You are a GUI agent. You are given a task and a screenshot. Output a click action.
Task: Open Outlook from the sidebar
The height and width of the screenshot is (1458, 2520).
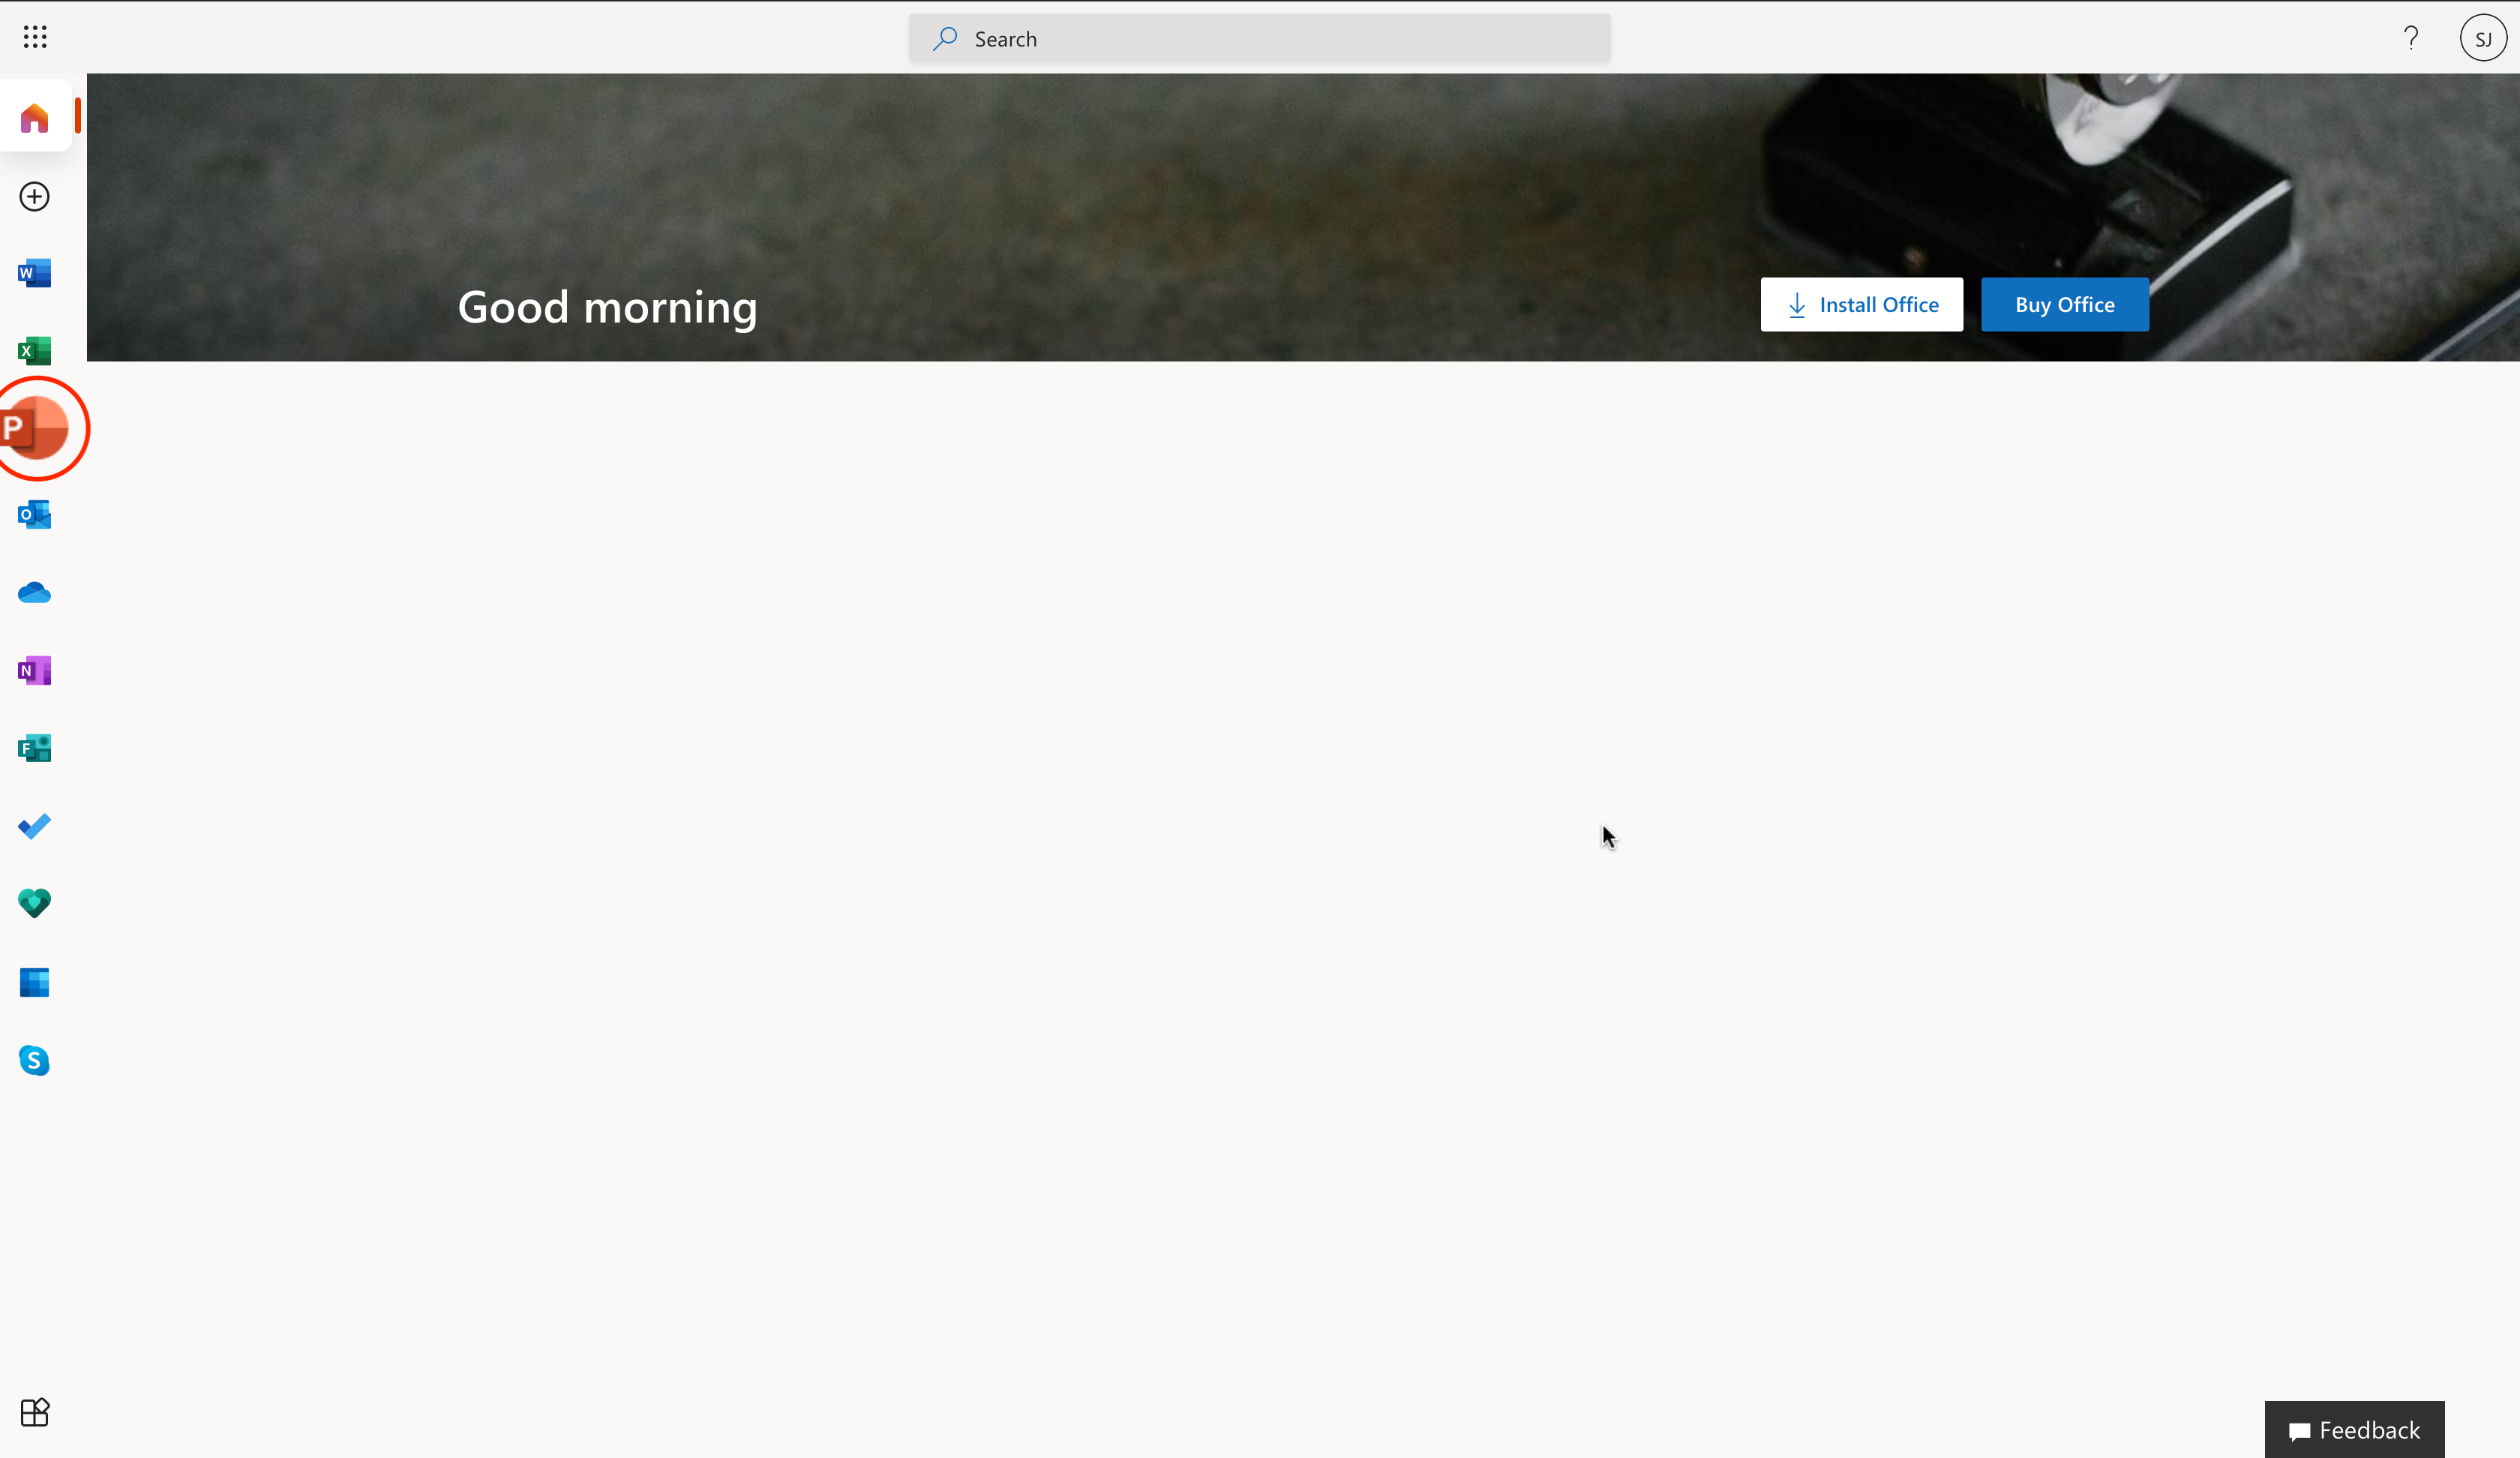pos(35,515)
